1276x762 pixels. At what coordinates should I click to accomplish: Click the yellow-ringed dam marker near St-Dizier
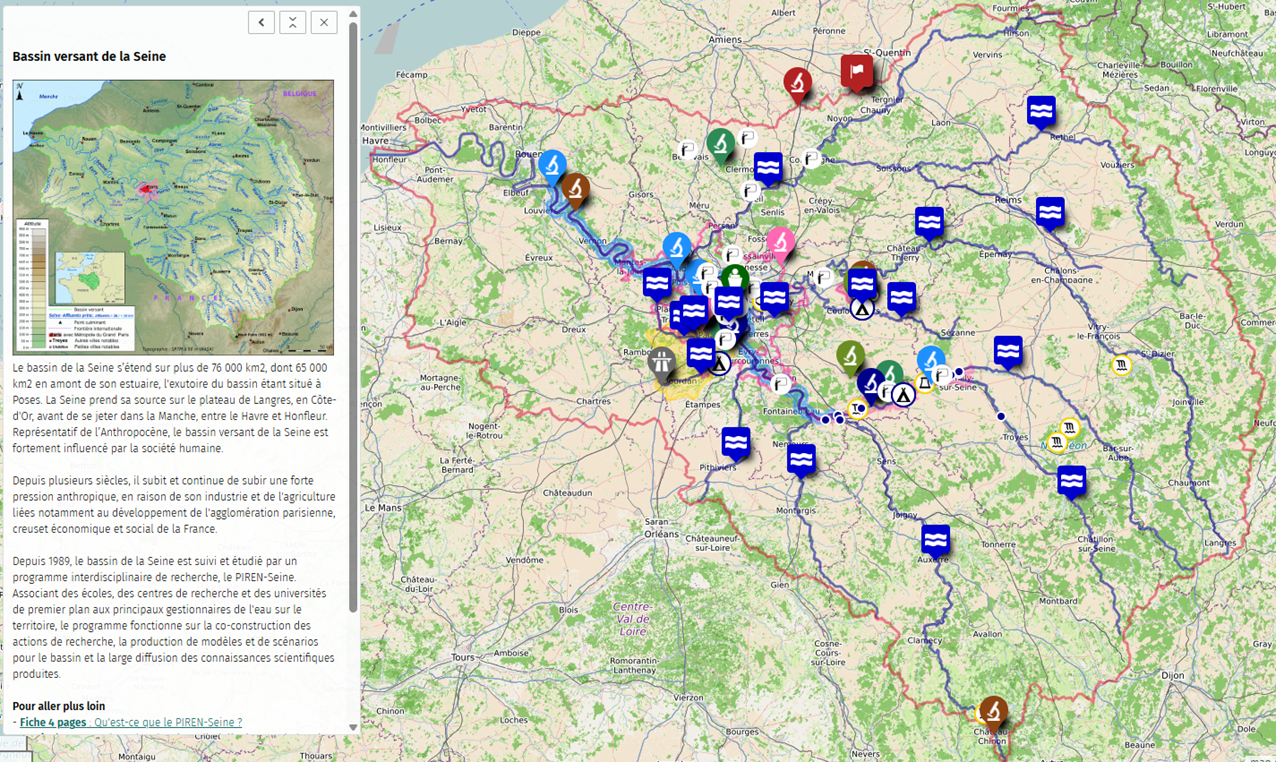pos(1122,366)
